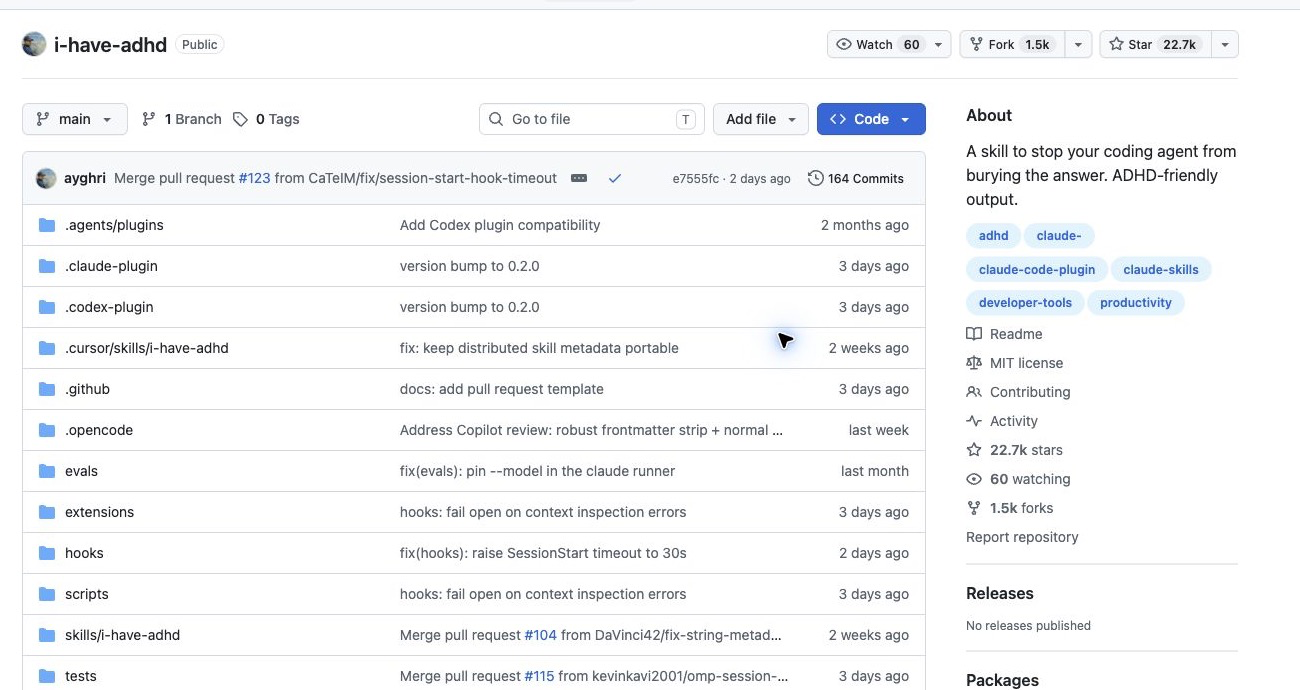Click the green check status icon of latest commit

point(615,178)
